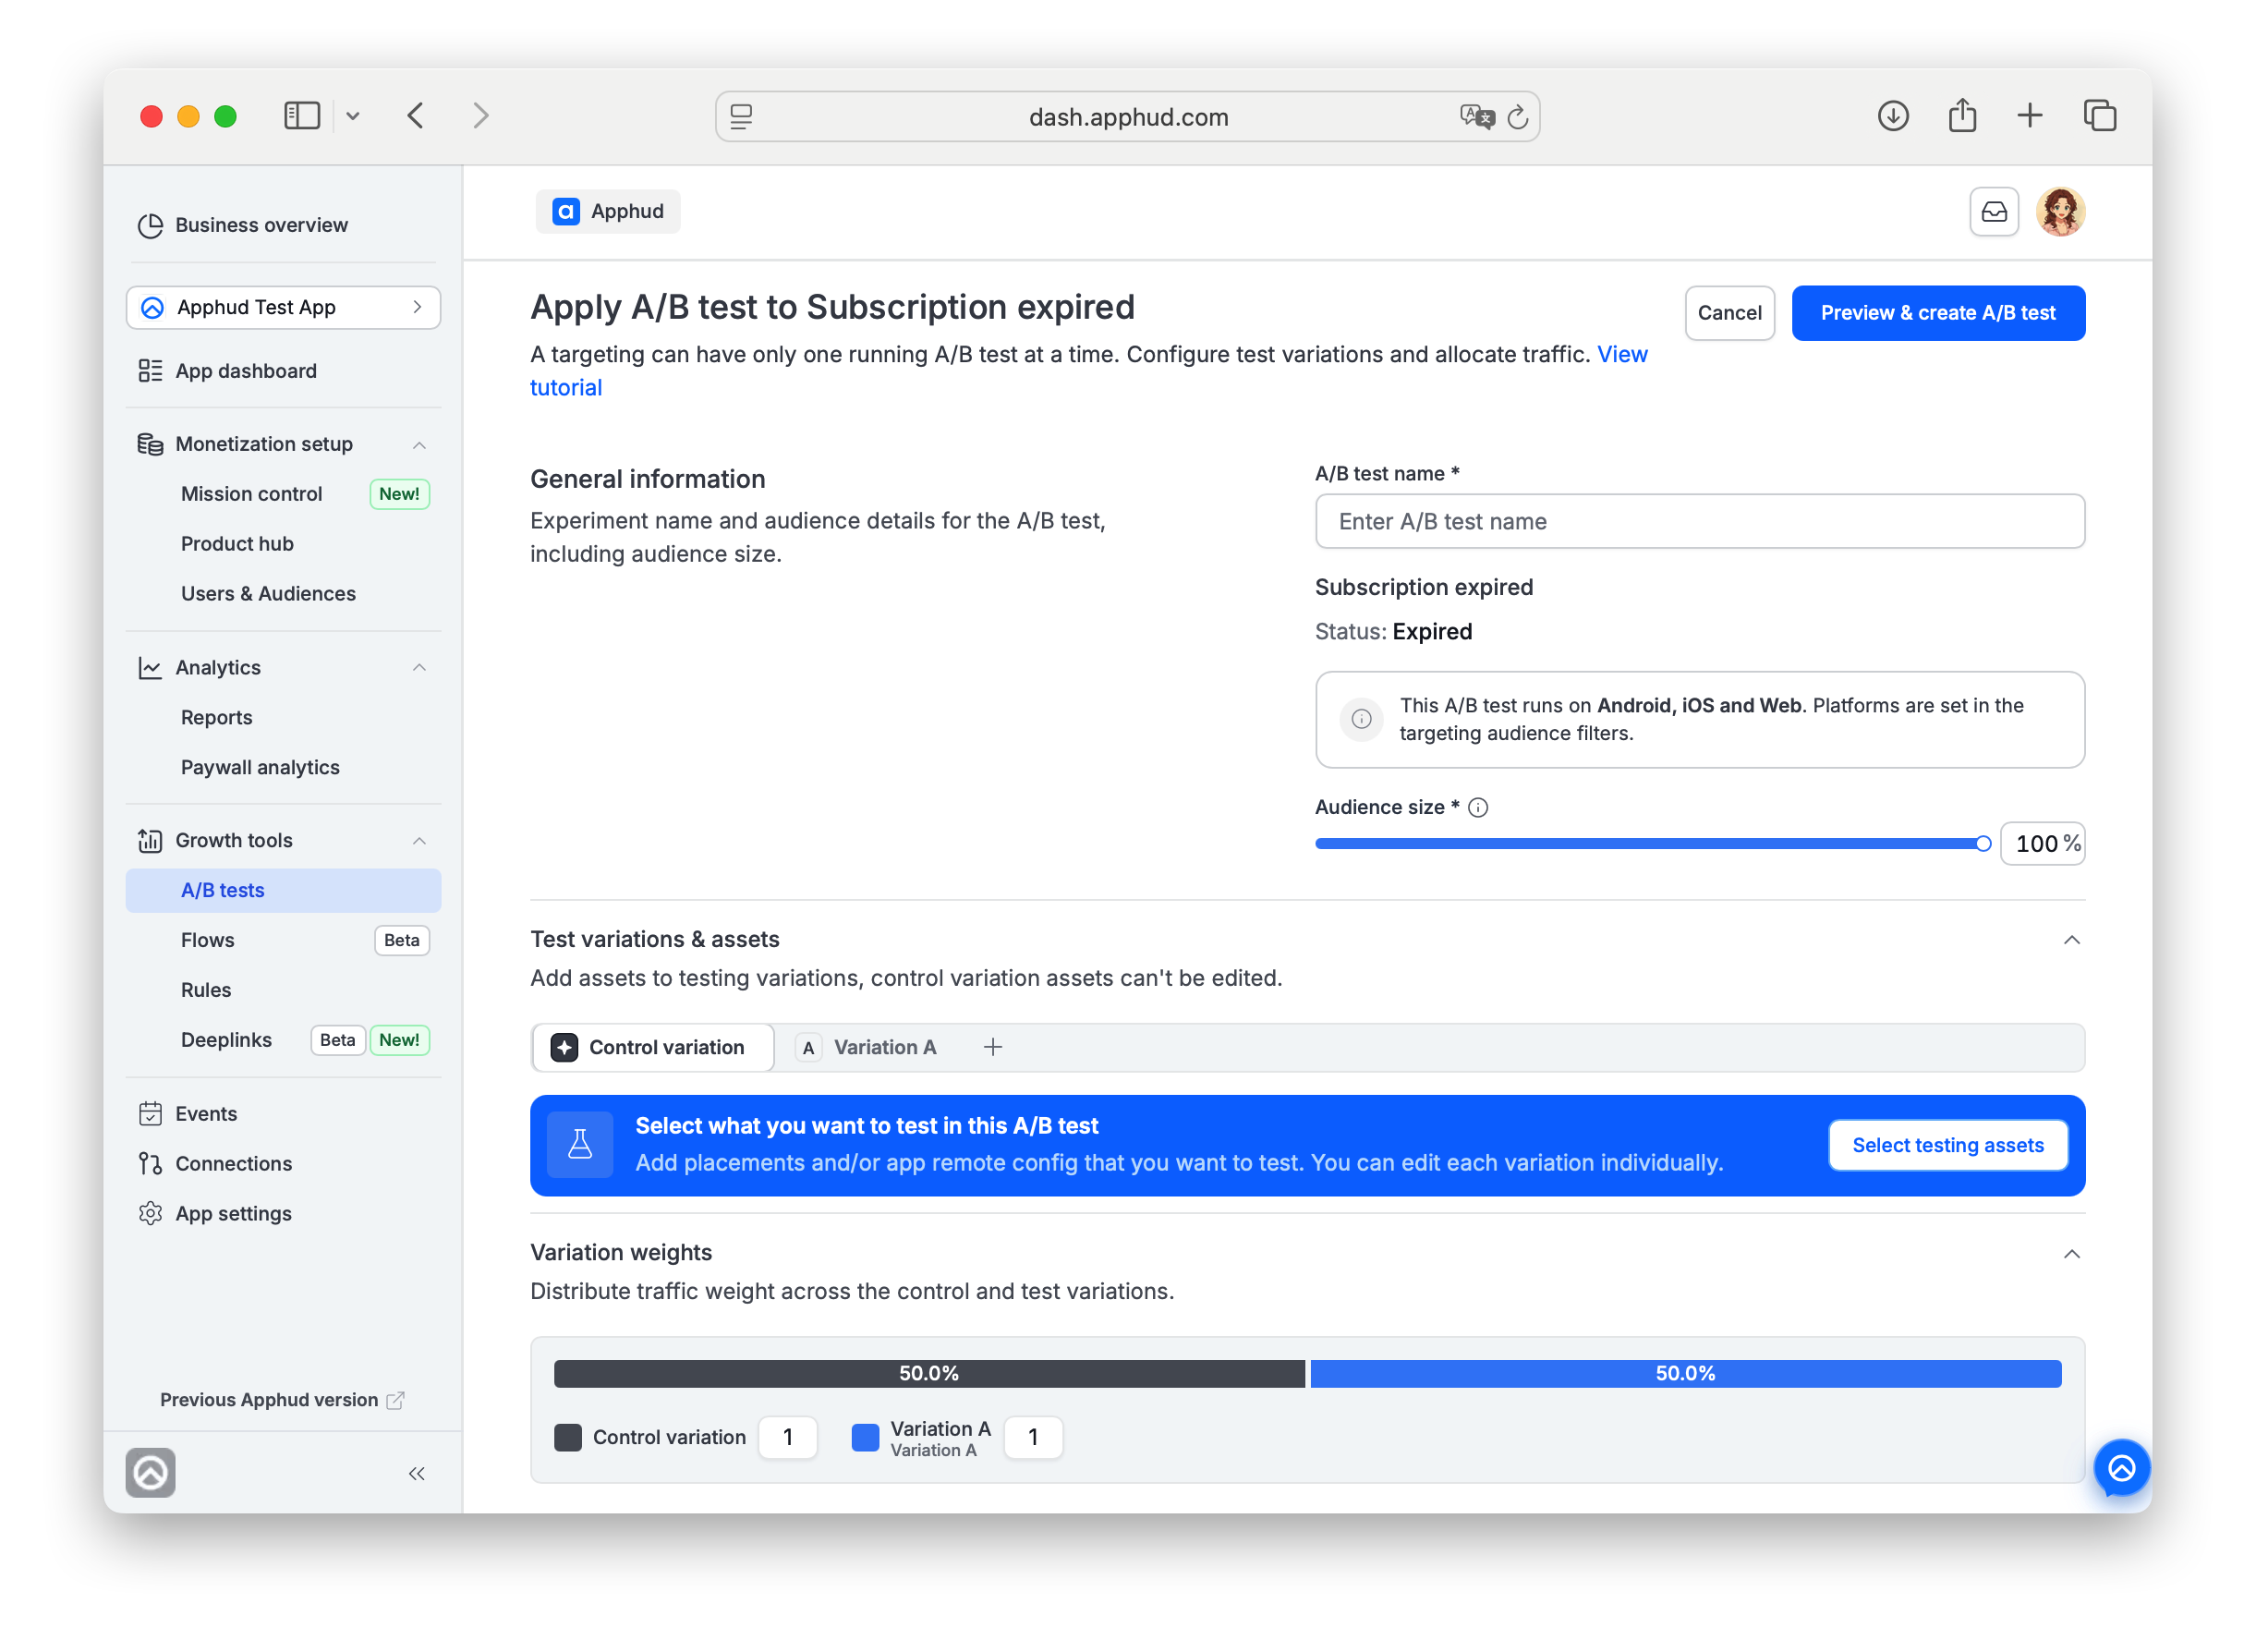This screenshot has width=2256, height=1652.
Task: Click the dark 50.0% control weight bar
Action: (929, 1373)
